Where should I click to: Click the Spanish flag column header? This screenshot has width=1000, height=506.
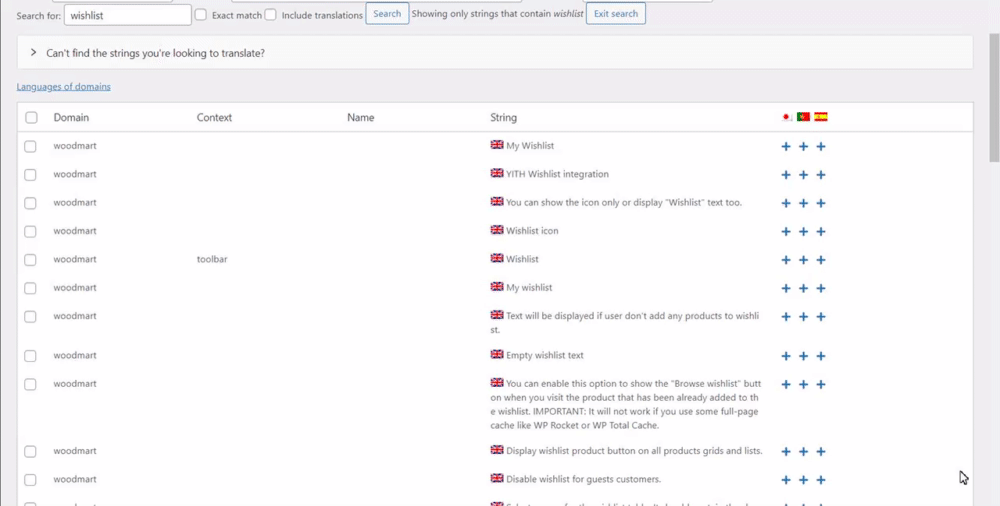821,117
